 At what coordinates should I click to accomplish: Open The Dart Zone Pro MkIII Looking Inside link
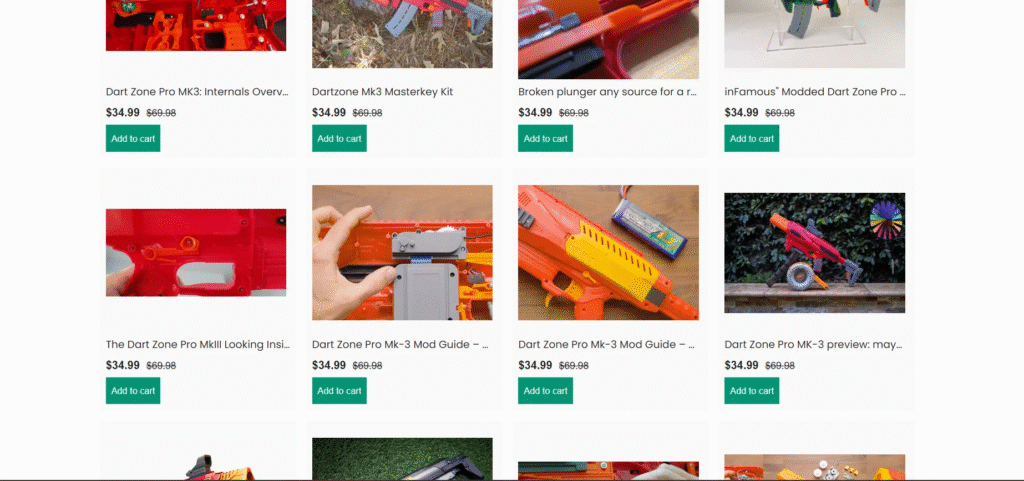pos(198,345)
